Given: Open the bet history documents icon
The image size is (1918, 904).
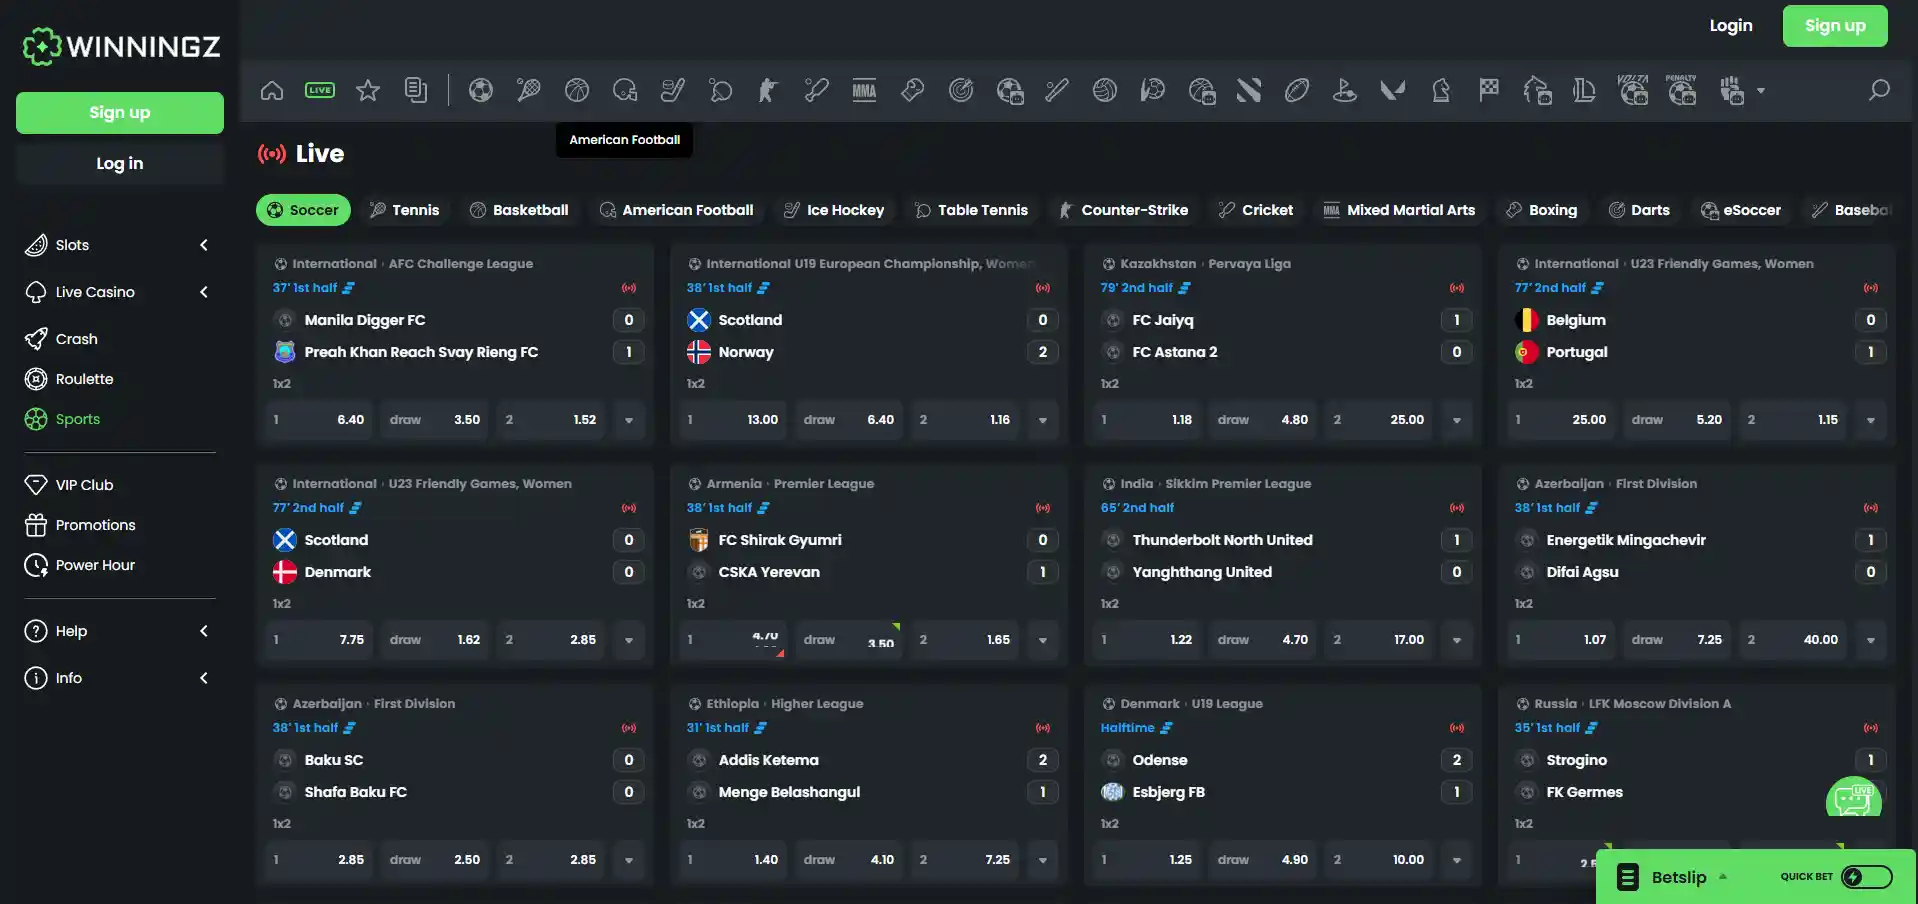Looking at the screenshot, I should point(416,91).
